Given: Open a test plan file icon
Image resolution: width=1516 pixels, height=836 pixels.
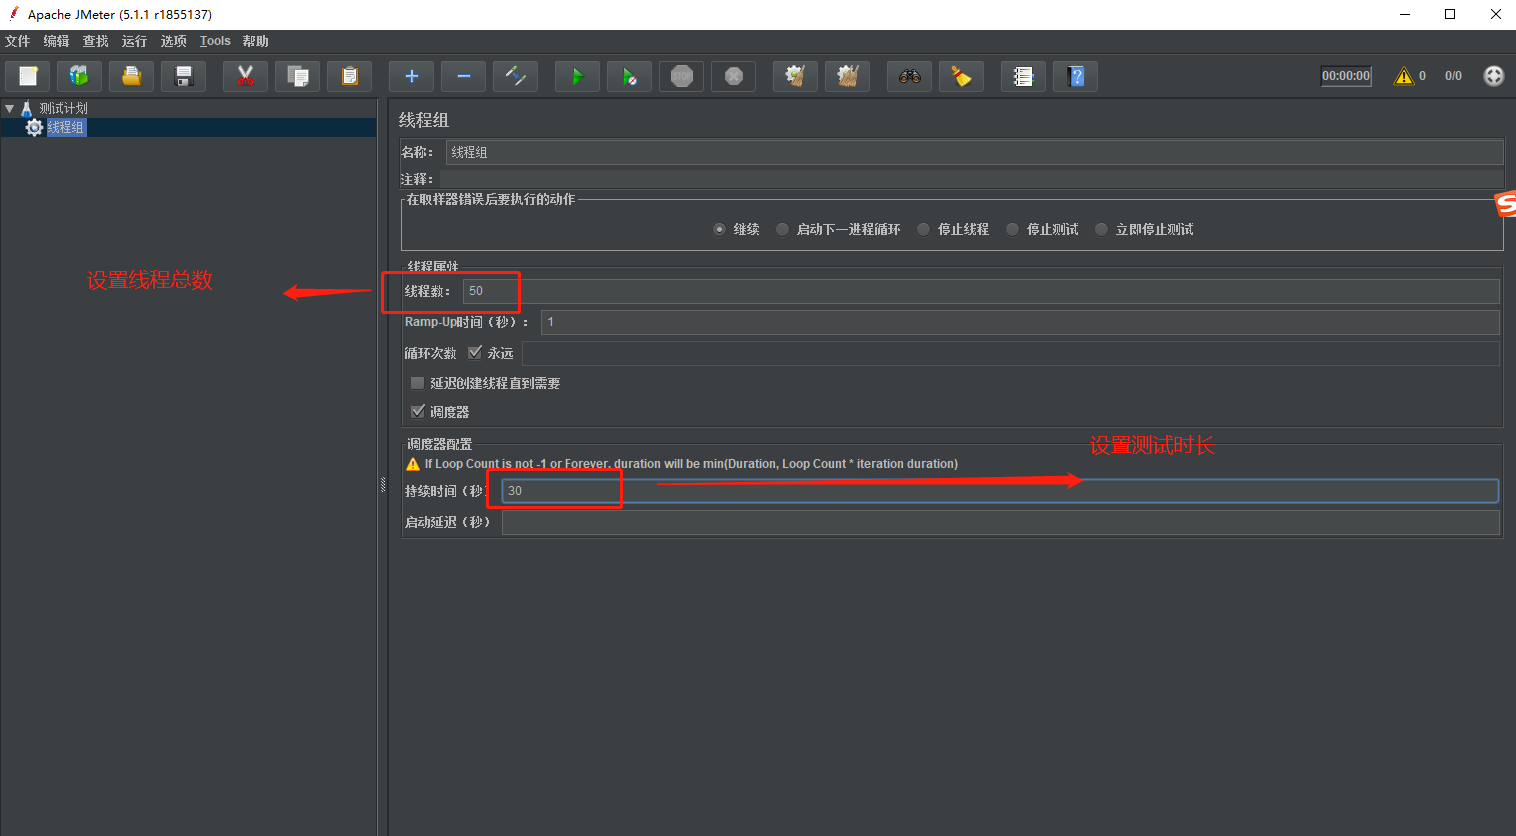Looking at the screenshot, I should 131,76.
